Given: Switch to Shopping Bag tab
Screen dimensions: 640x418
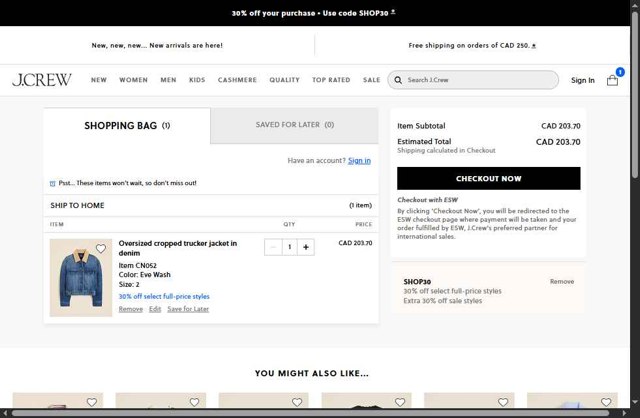Looking at the screenshot, I should pos(127,126).
